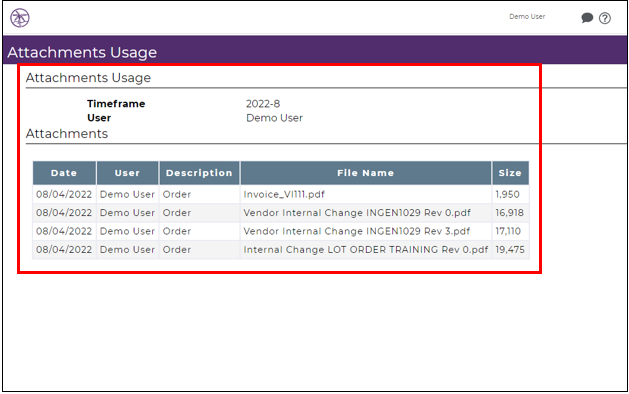
Task: Sort by the Description column header
Action: [x=199, y=173]
